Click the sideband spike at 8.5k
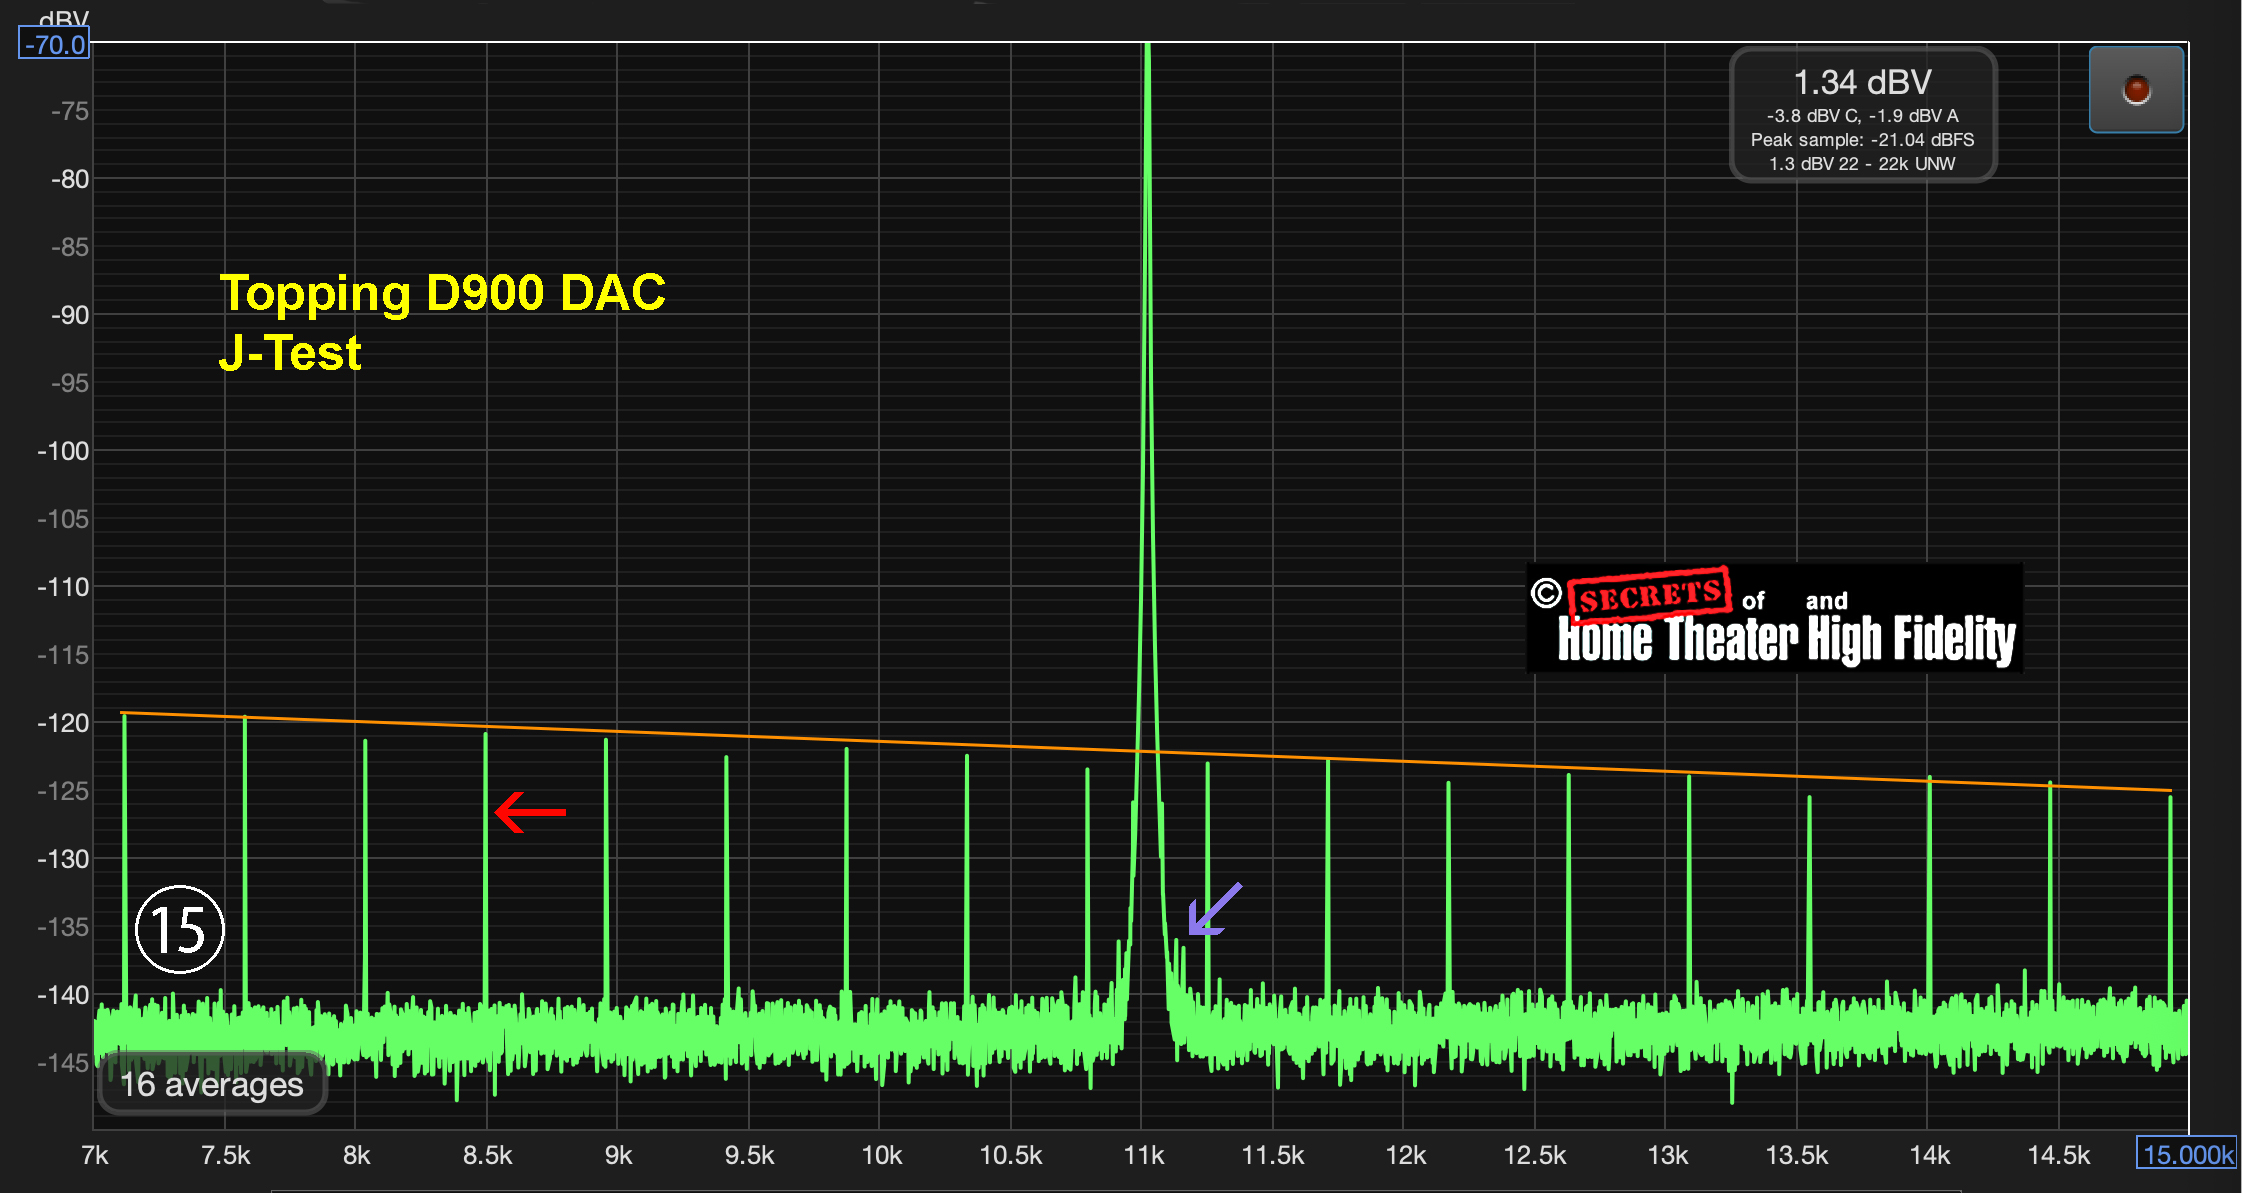Viewport: 2242px width, 1193px height. [486, 860]
